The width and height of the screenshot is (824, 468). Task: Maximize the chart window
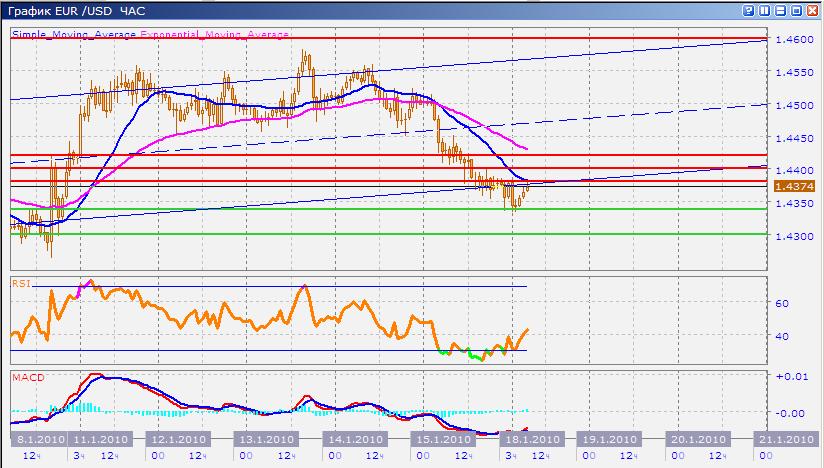click(797, 10)
